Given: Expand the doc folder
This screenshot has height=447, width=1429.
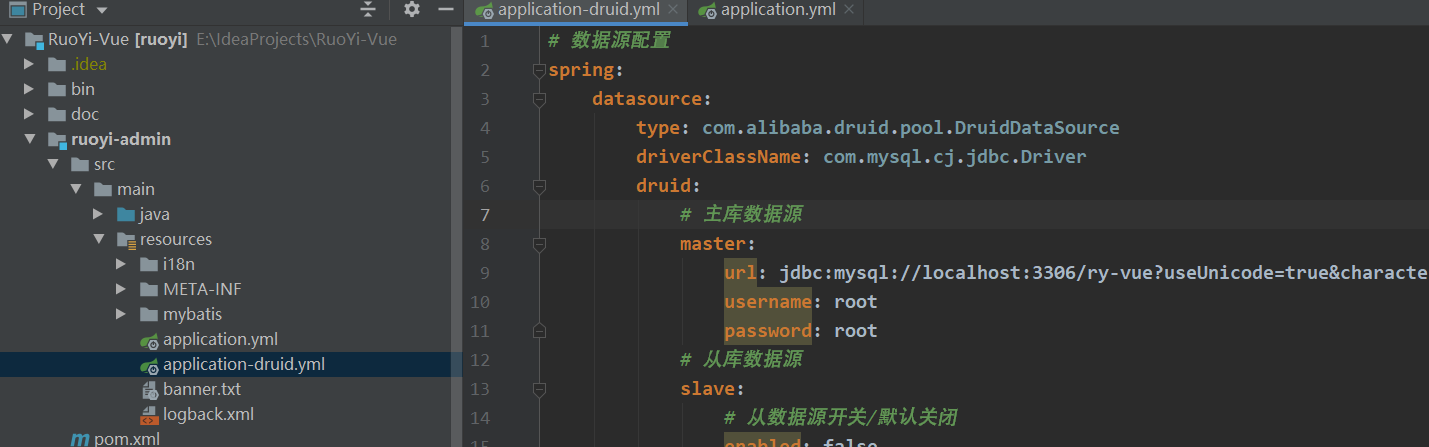Looking at the screenshot, I should (30, 114).
